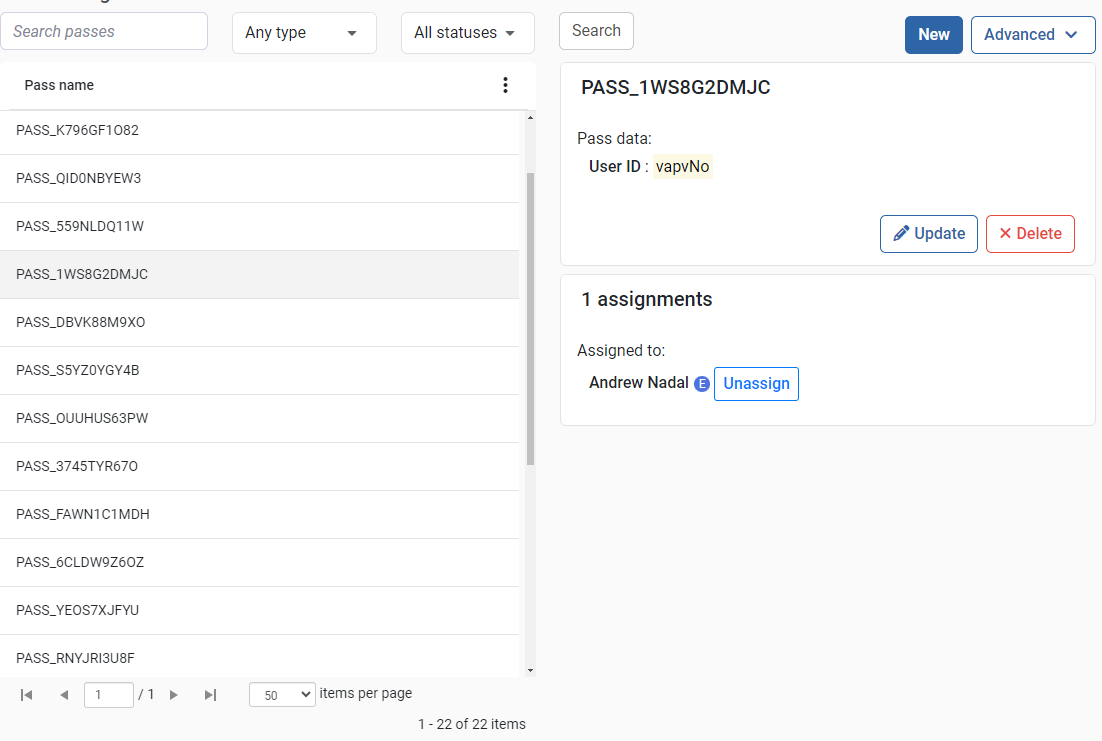Create a new pass with New button
Screen dimensions: 1102x741
pyautogui.click(x=933, y=35)
